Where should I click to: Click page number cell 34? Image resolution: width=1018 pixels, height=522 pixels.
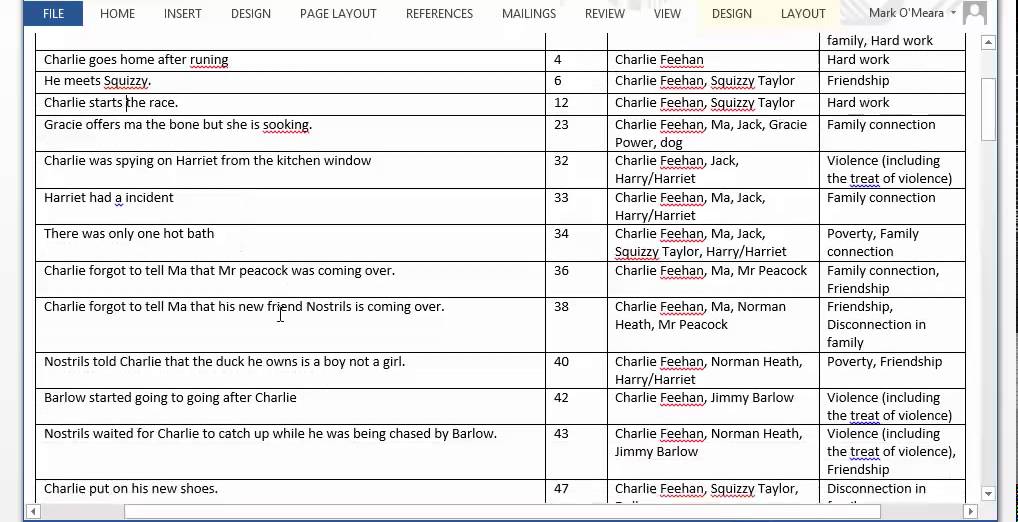(x=576, y=243)
